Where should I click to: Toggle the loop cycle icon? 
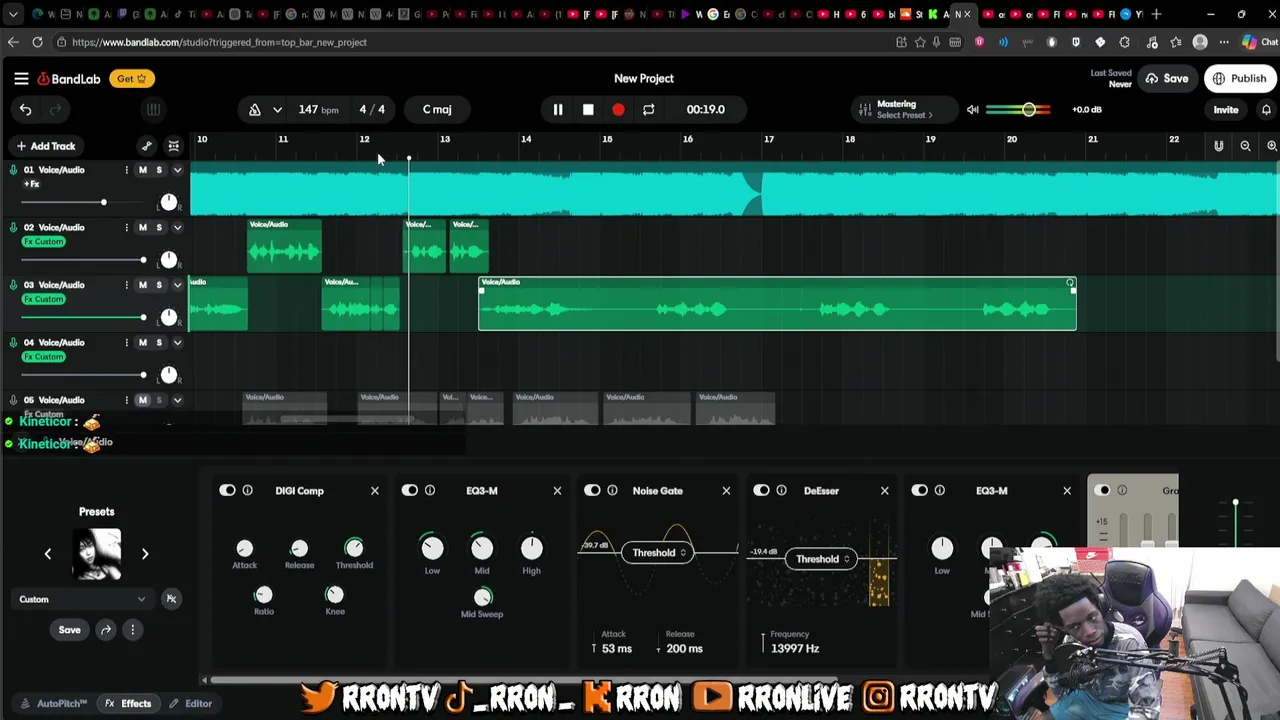click(648, 109)
